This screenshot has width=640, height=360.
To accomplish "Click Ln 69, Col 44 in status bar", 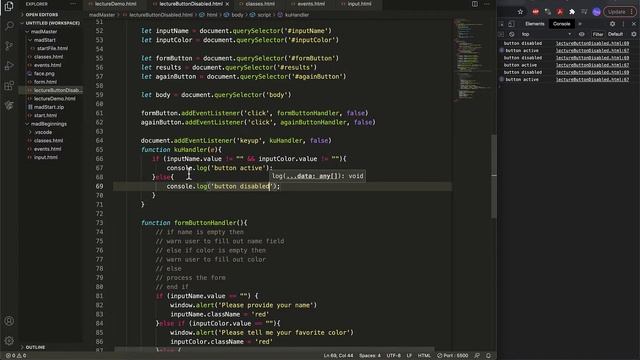I will click(338, 356).
